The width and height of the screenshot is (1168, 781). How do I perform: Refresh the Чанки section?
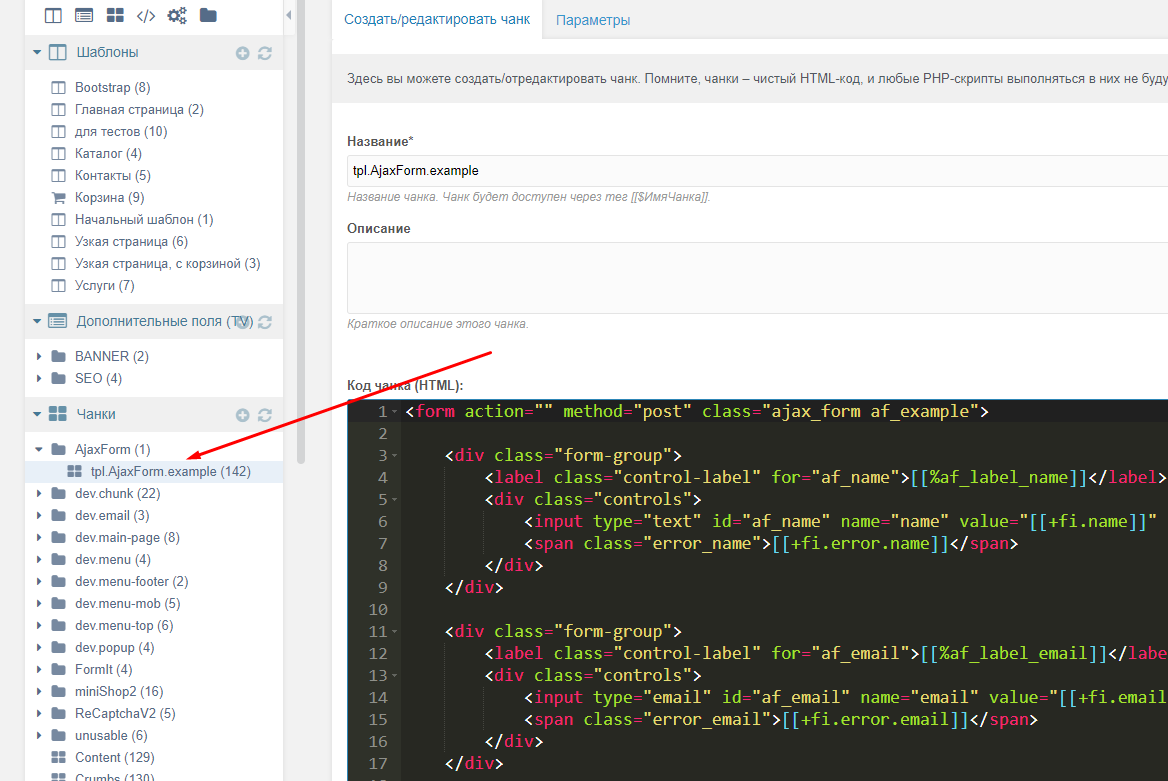pyautogui.click(x=264, y=415)
